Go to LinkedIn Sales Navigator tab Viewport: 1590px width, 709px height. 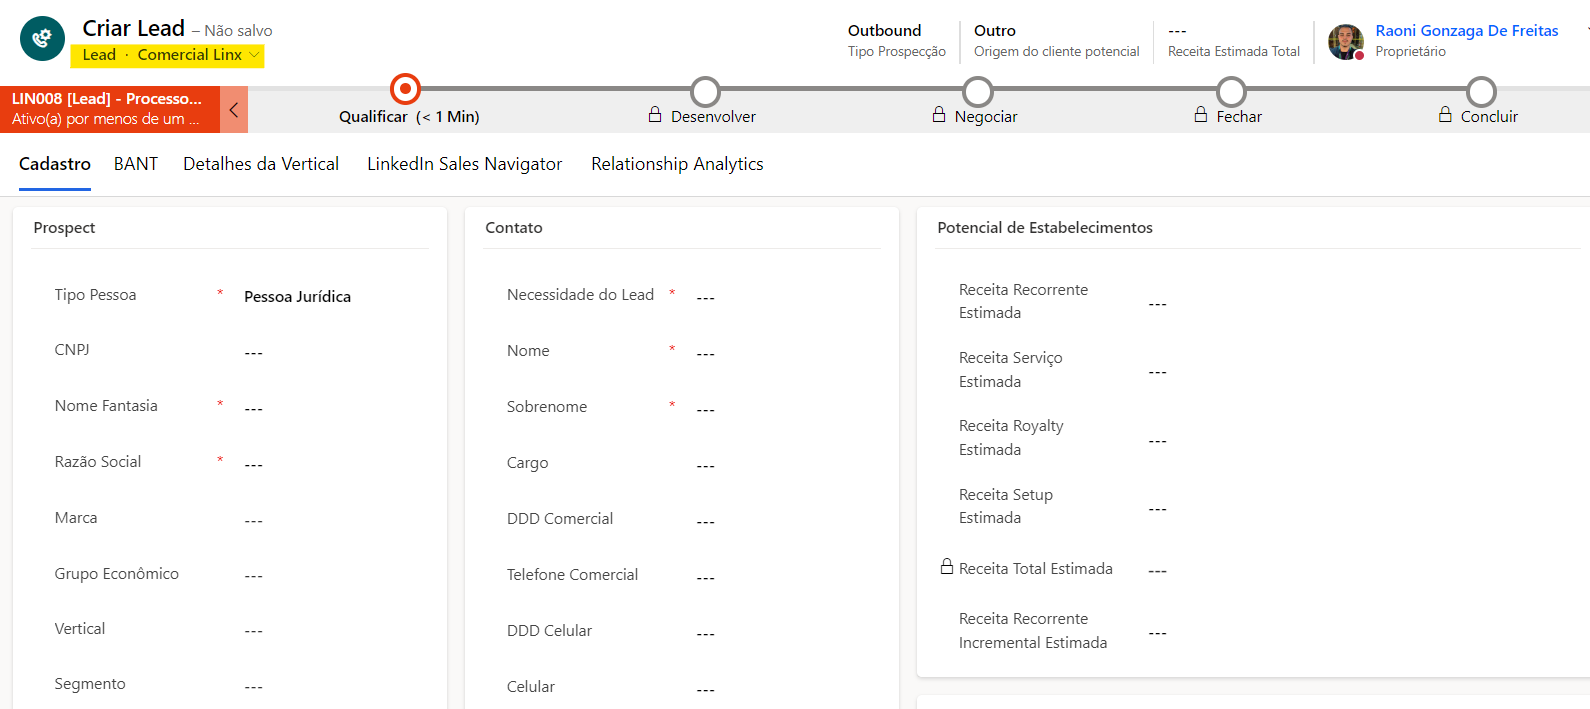click(x=464, y=164)
